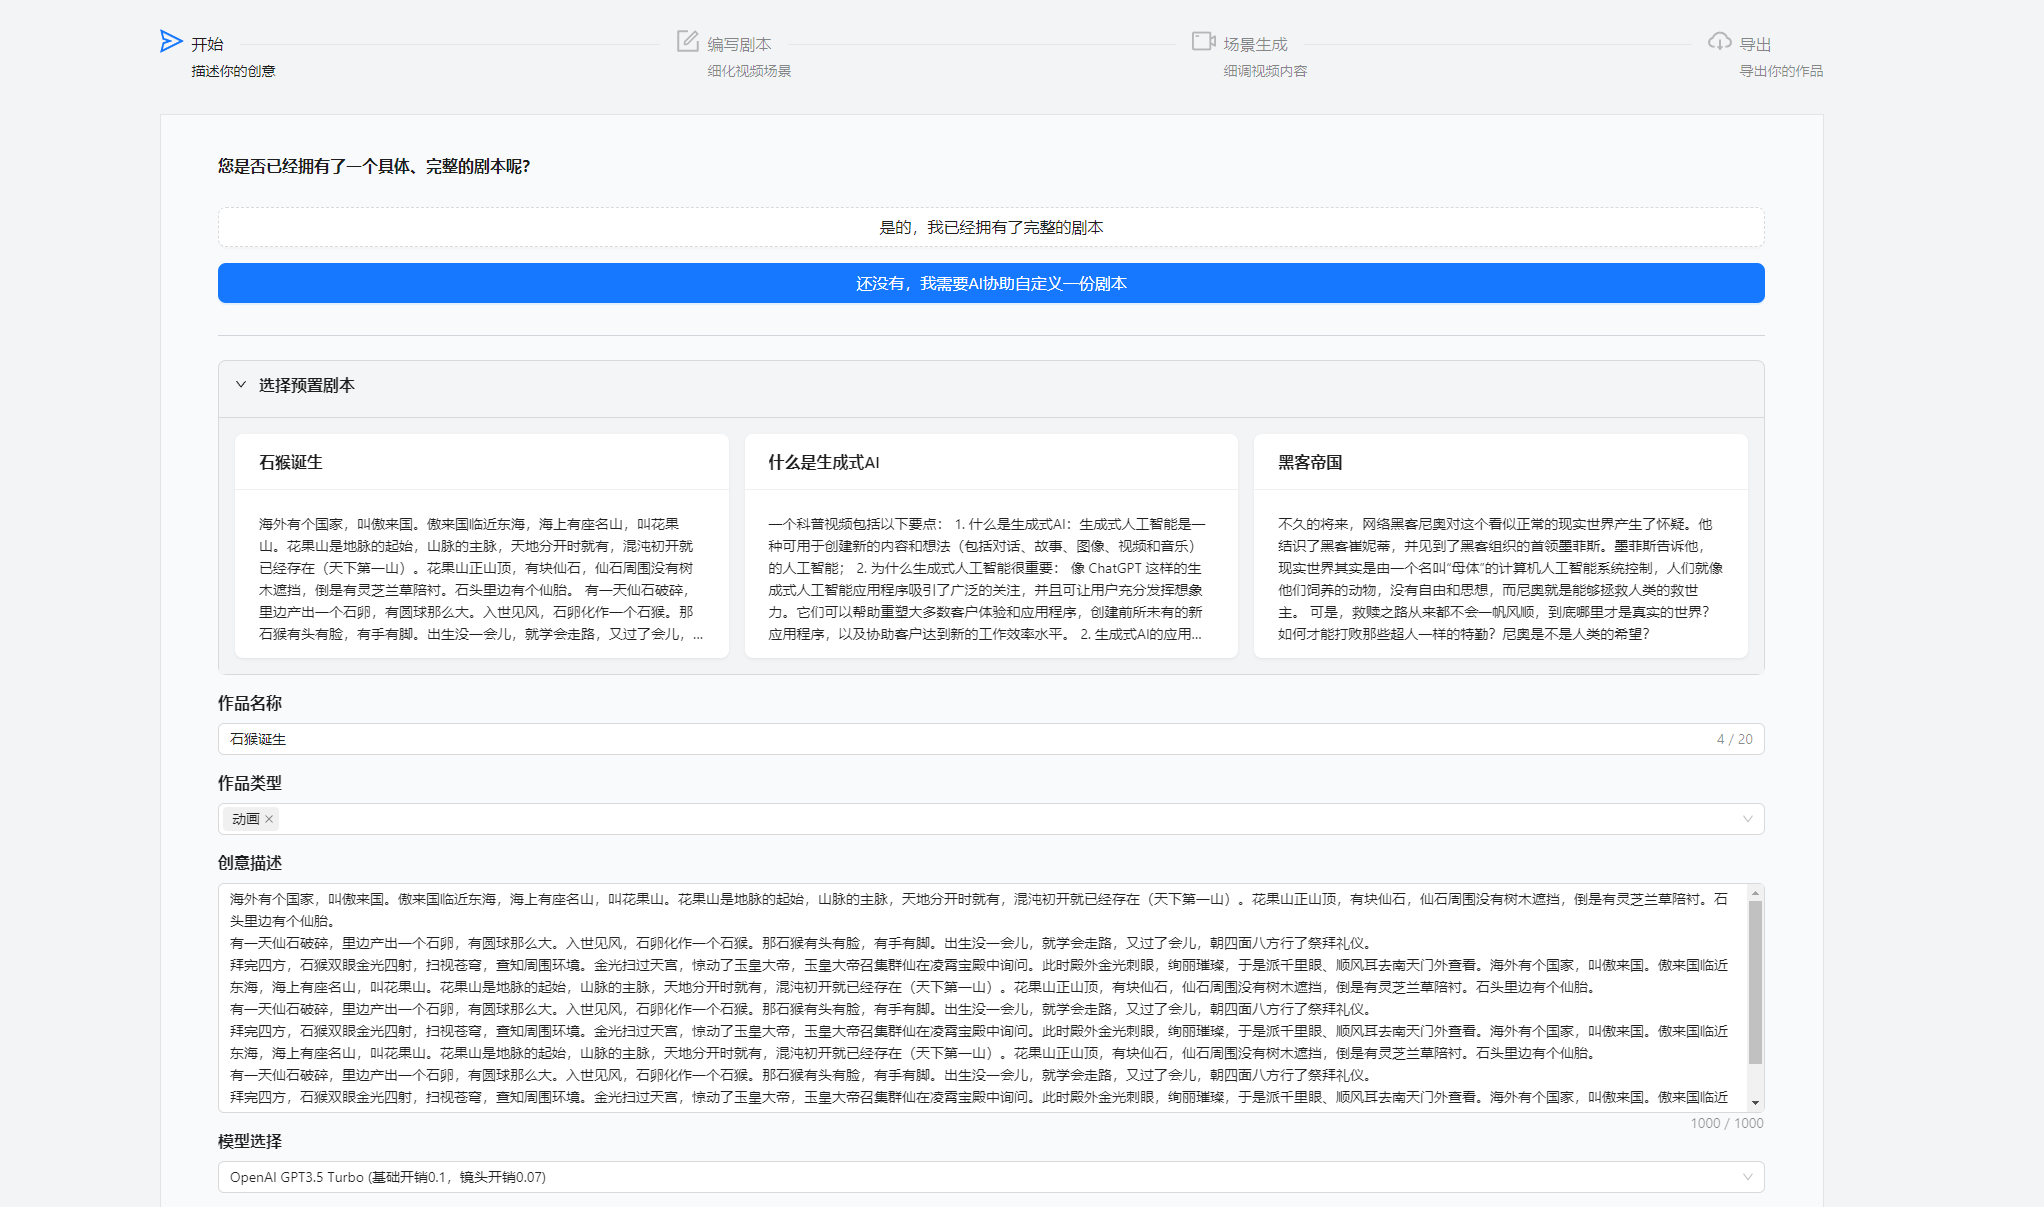The width and height of the screenshot is (2044, 1207).
Task: Choose the 黑客帝国 preset script card
Action: pyautogui.click(x=1500, y=545)
